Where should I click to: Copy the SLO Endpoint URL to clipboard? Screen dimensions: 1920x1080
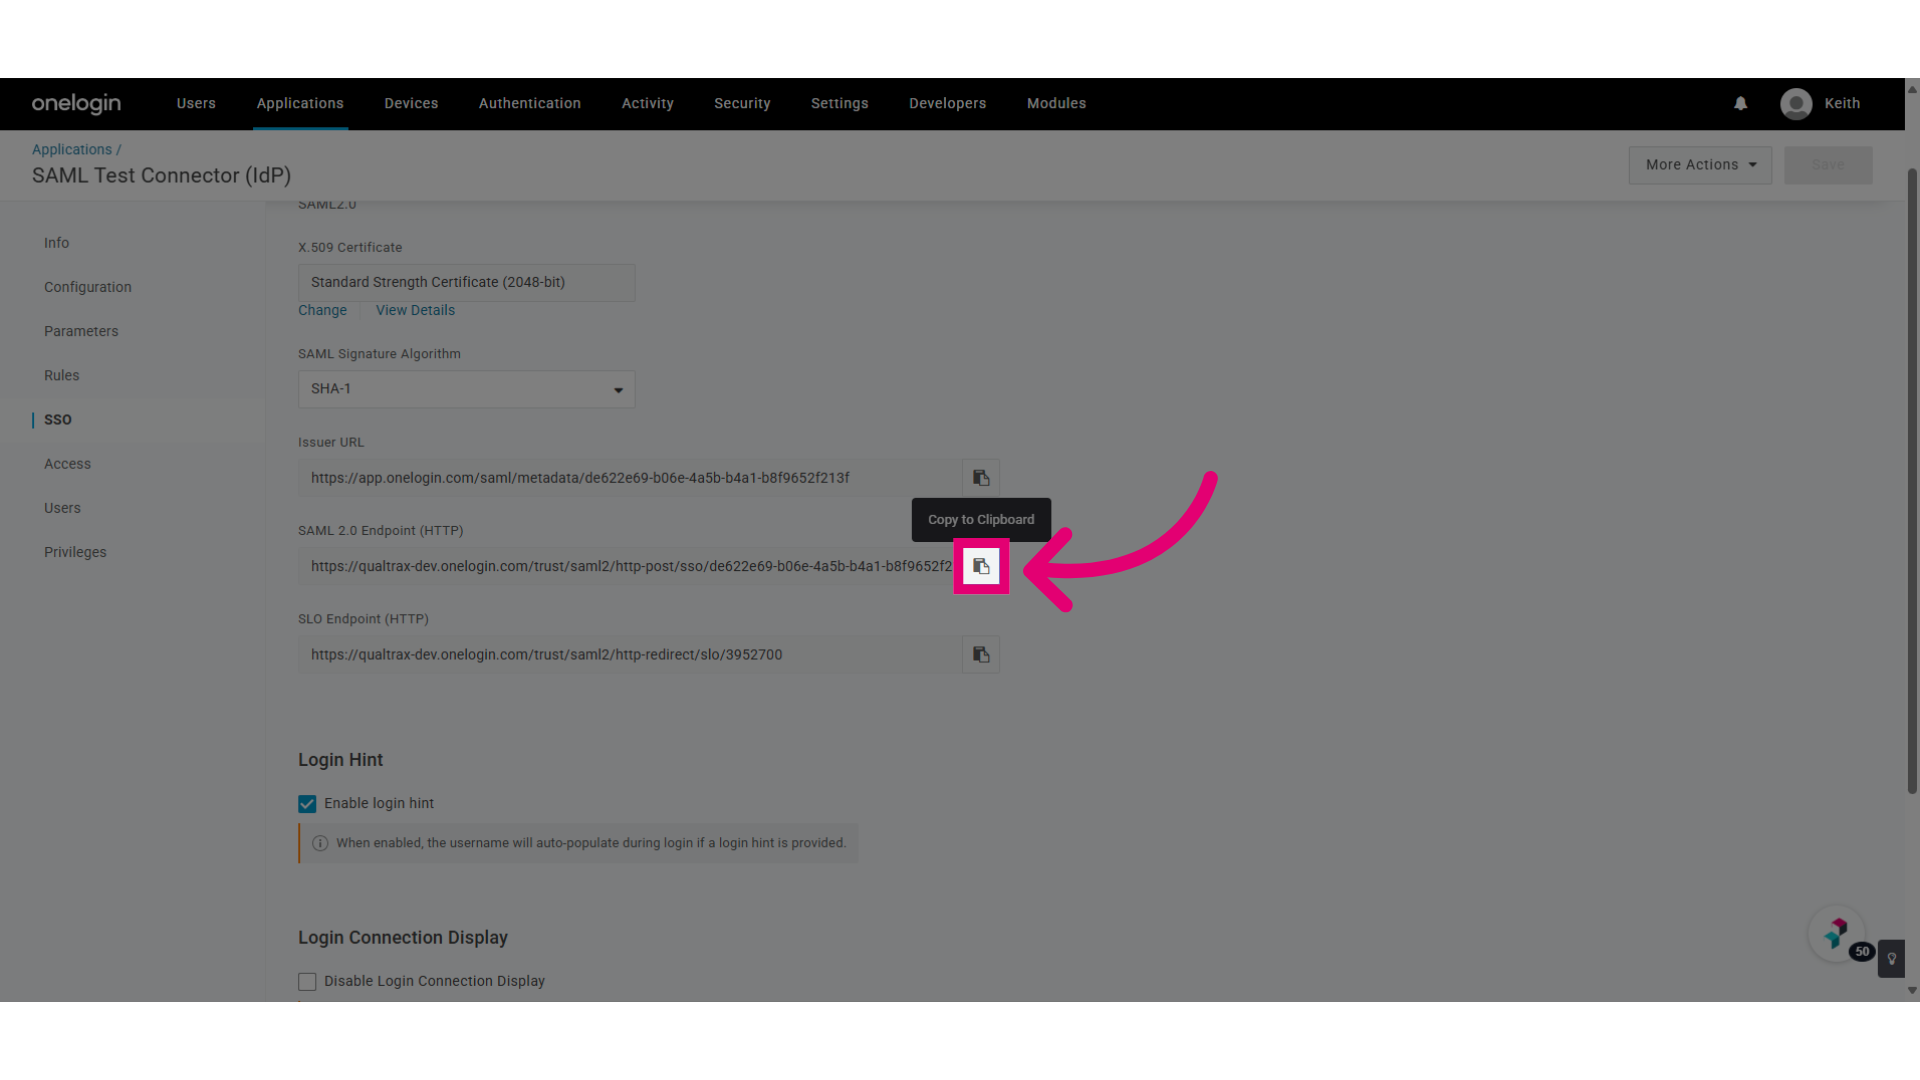[x=981, y=655]
